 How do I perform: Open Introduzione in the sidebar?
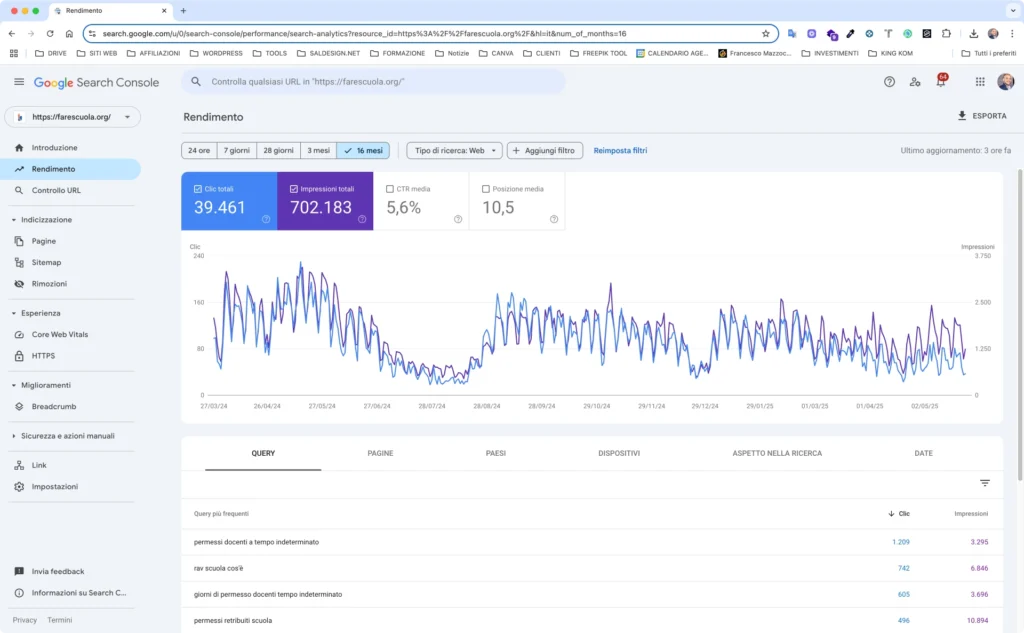click(71, 148)
